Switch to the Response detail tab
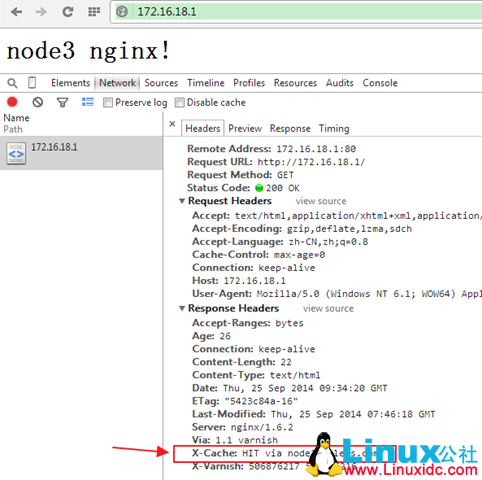This screenshot has width=482, height=480. point(290,128)
